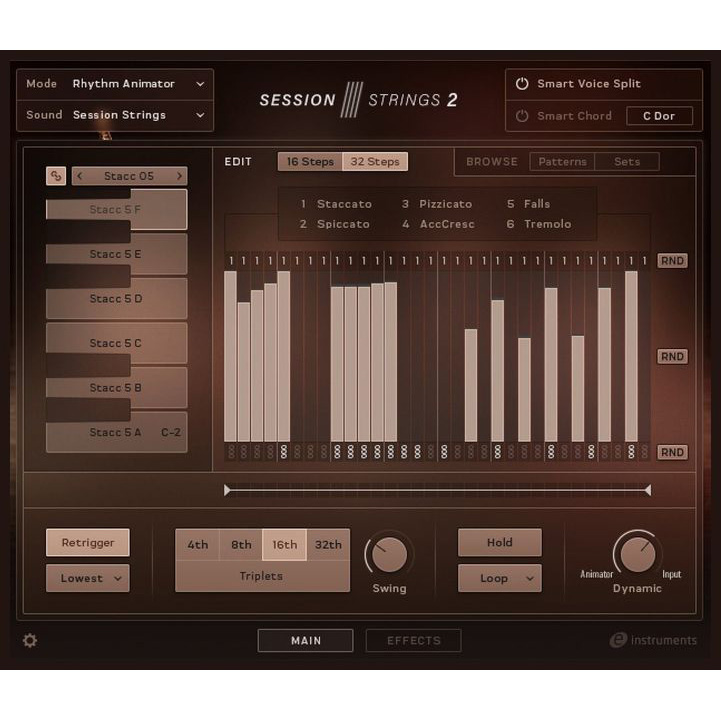Toggle the Hold button
Image resolution: width=721 pixels, height=721 pixels.
[x=499, y=543]
